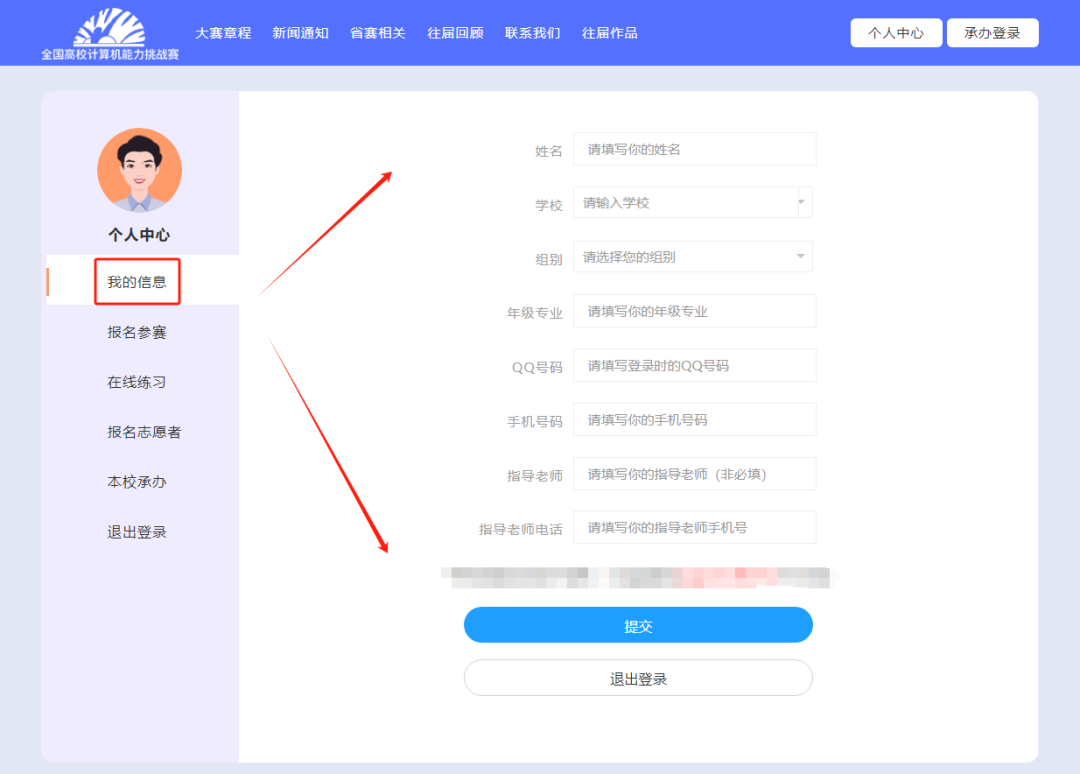Click the 承办登录 button
The width and height of the screenshot is (1080, 774).
992,33
